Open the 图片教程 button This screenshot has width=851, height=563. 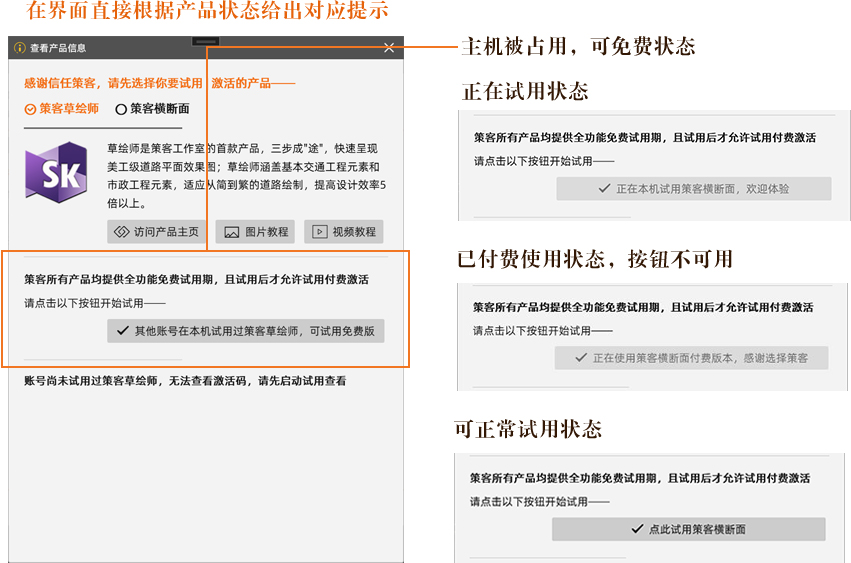tap(255, 232)
